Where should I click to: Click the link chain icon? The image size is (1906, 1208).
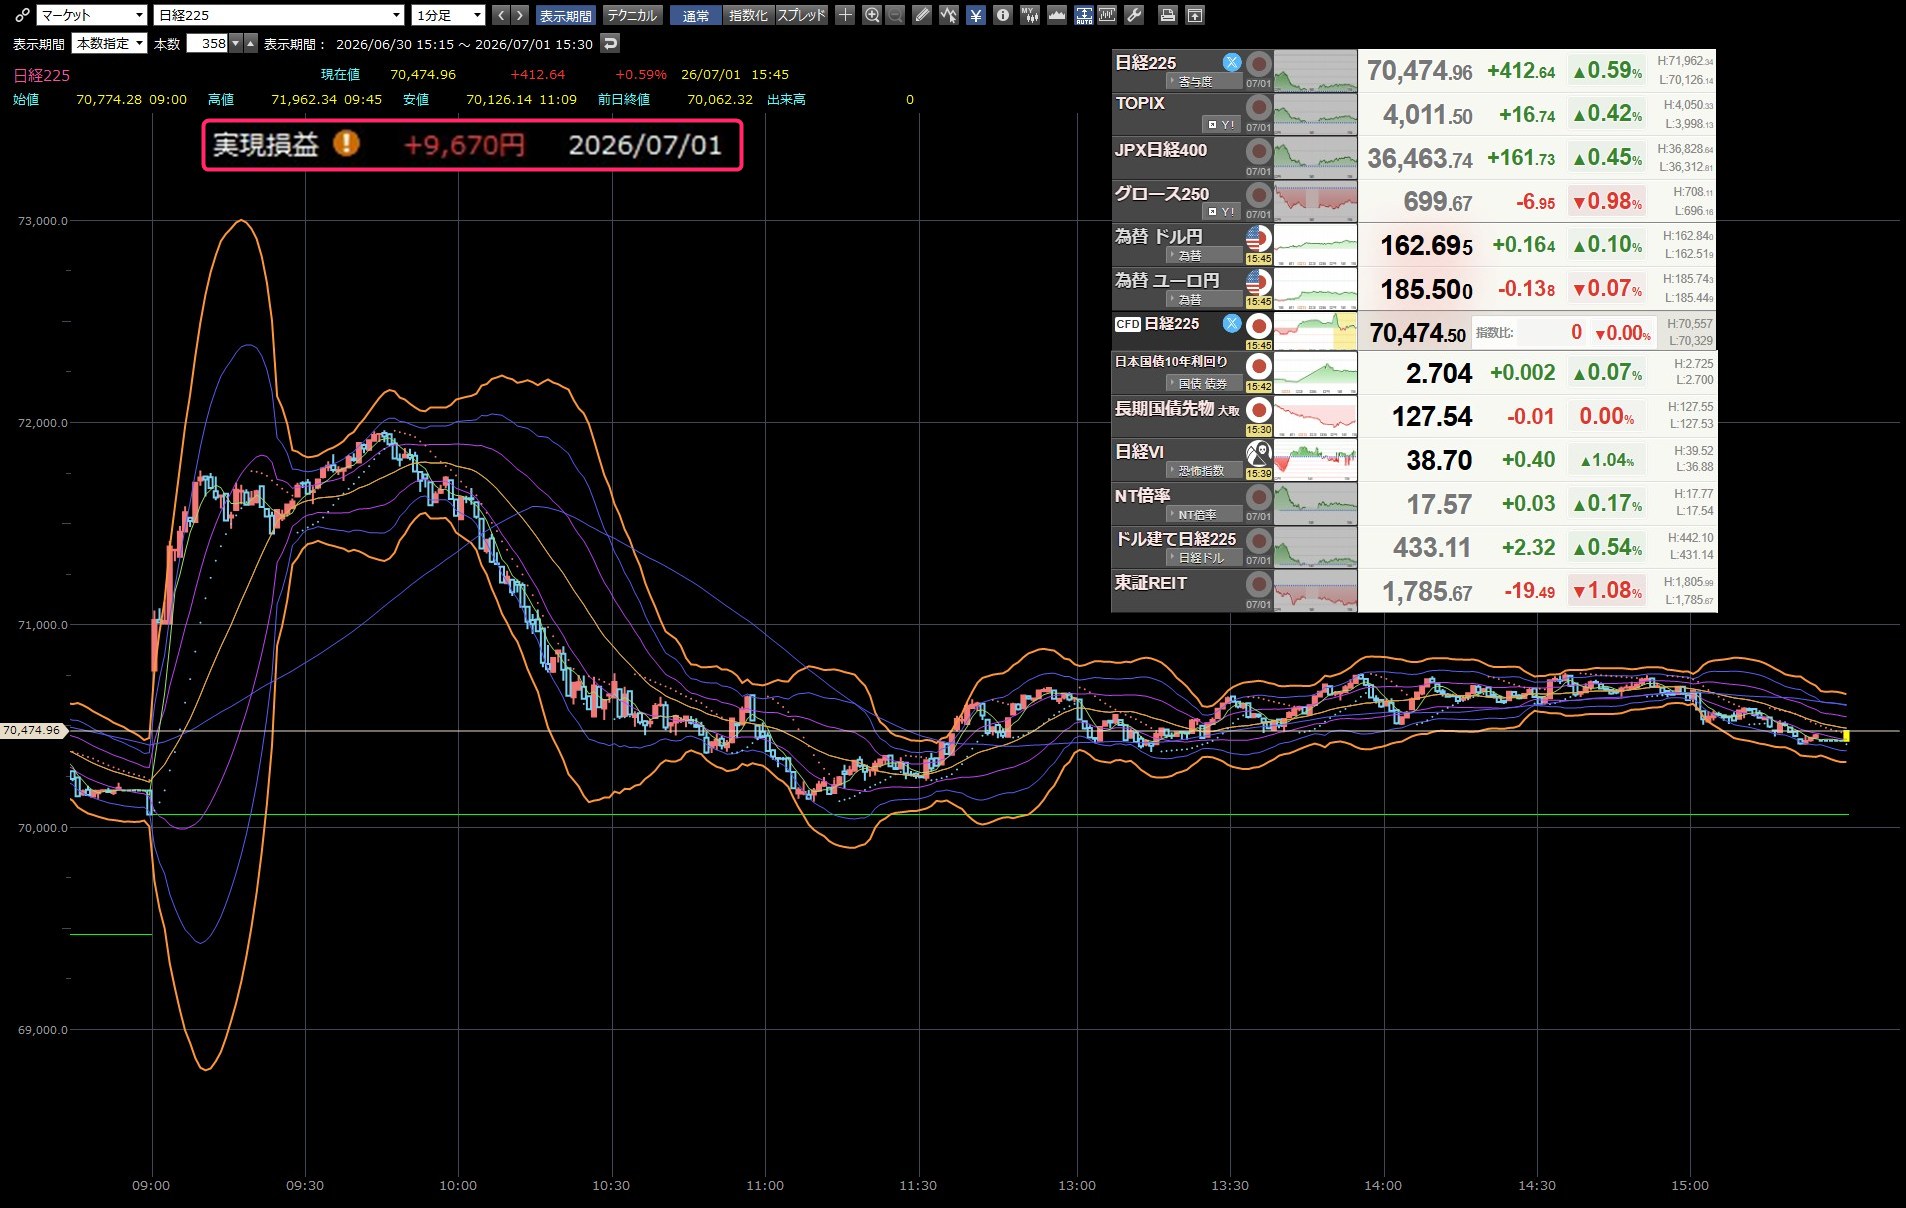tap(22, 15)
